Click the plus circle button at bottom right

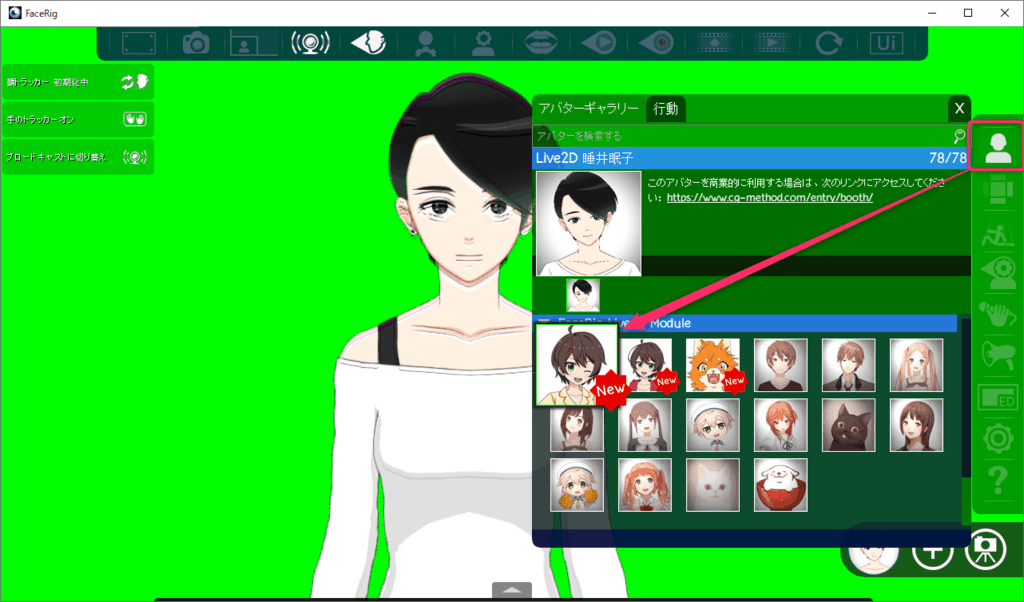pos(932,550)
